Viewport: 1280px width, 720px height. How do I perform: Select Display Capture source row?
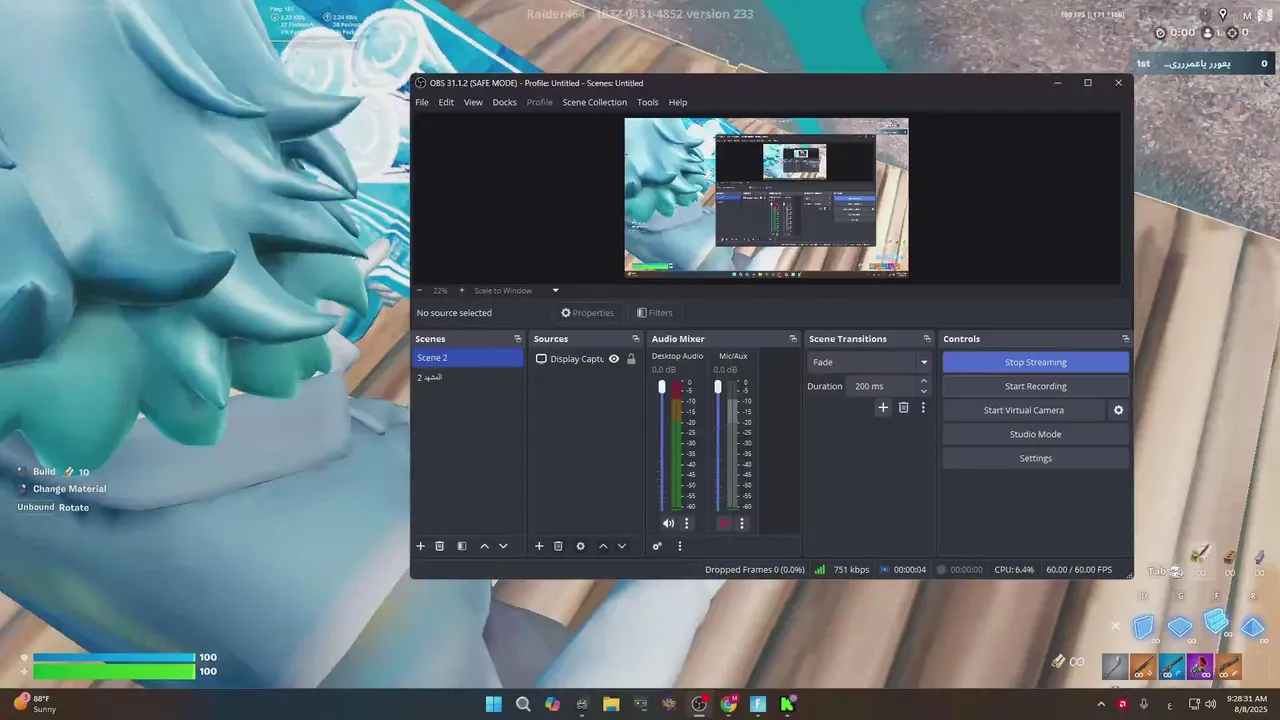click(x=586, y=359)
